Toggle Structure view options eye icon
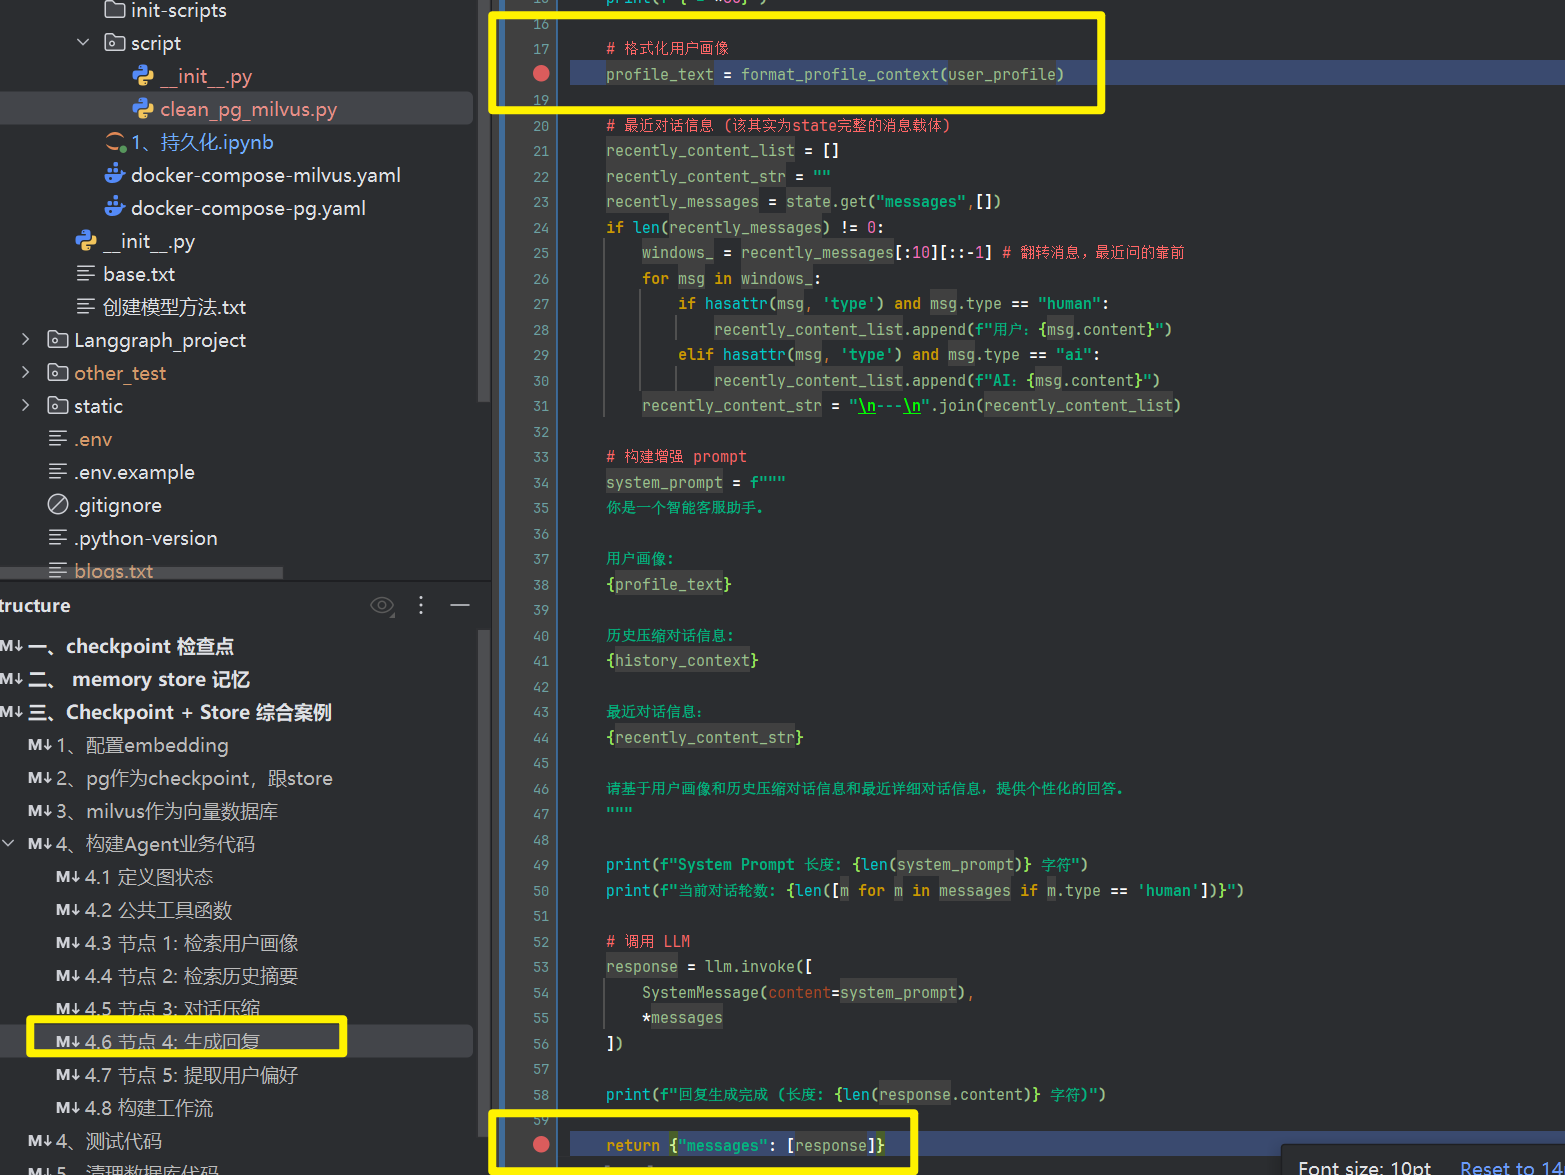 click(x=382, y=605)
